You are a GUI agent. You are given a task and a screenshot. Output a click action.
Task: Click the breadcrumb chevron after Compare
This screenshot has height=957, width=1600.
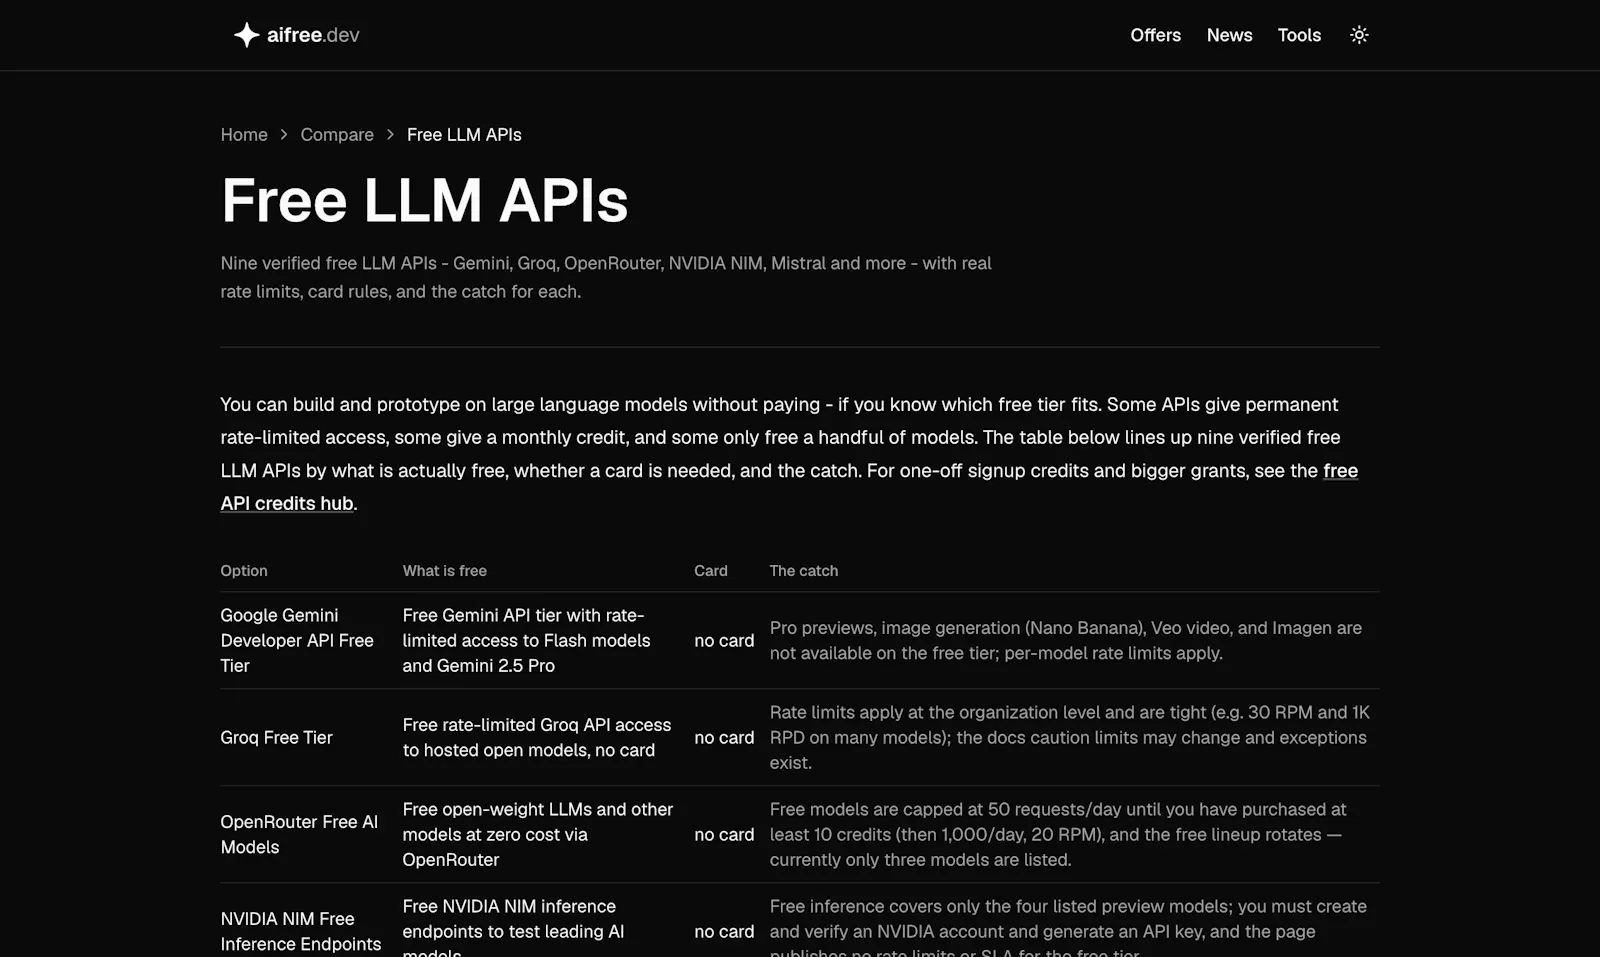(x=390, y=135)
